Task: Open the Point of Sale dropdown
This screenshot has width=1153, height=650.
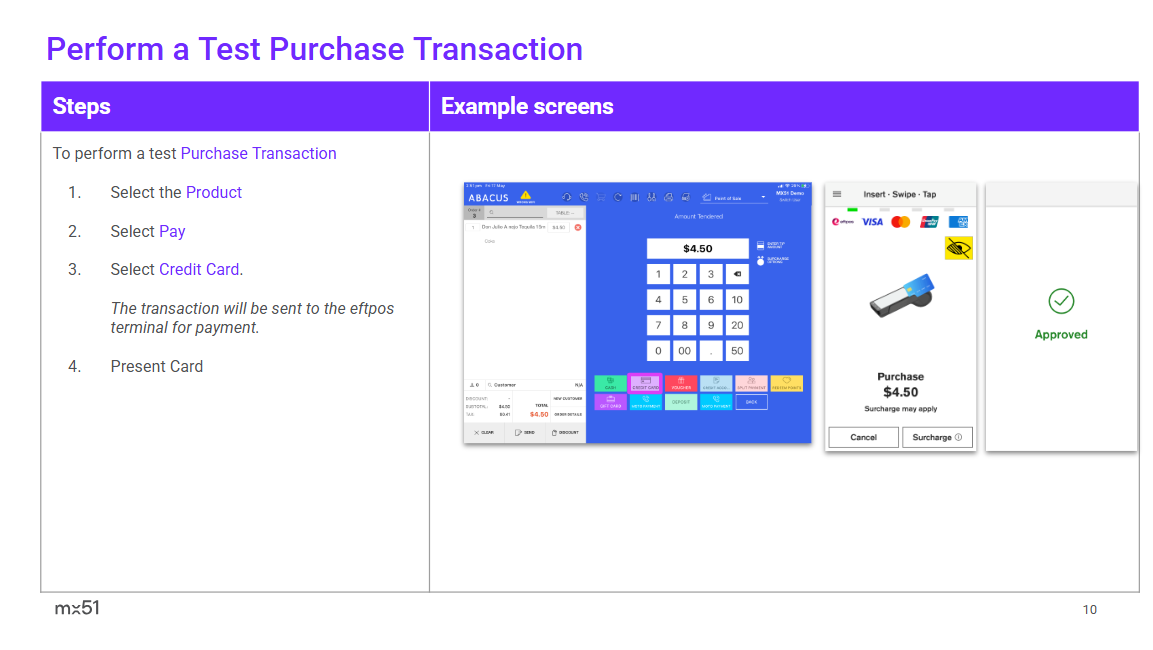Action: pos(734,198)
